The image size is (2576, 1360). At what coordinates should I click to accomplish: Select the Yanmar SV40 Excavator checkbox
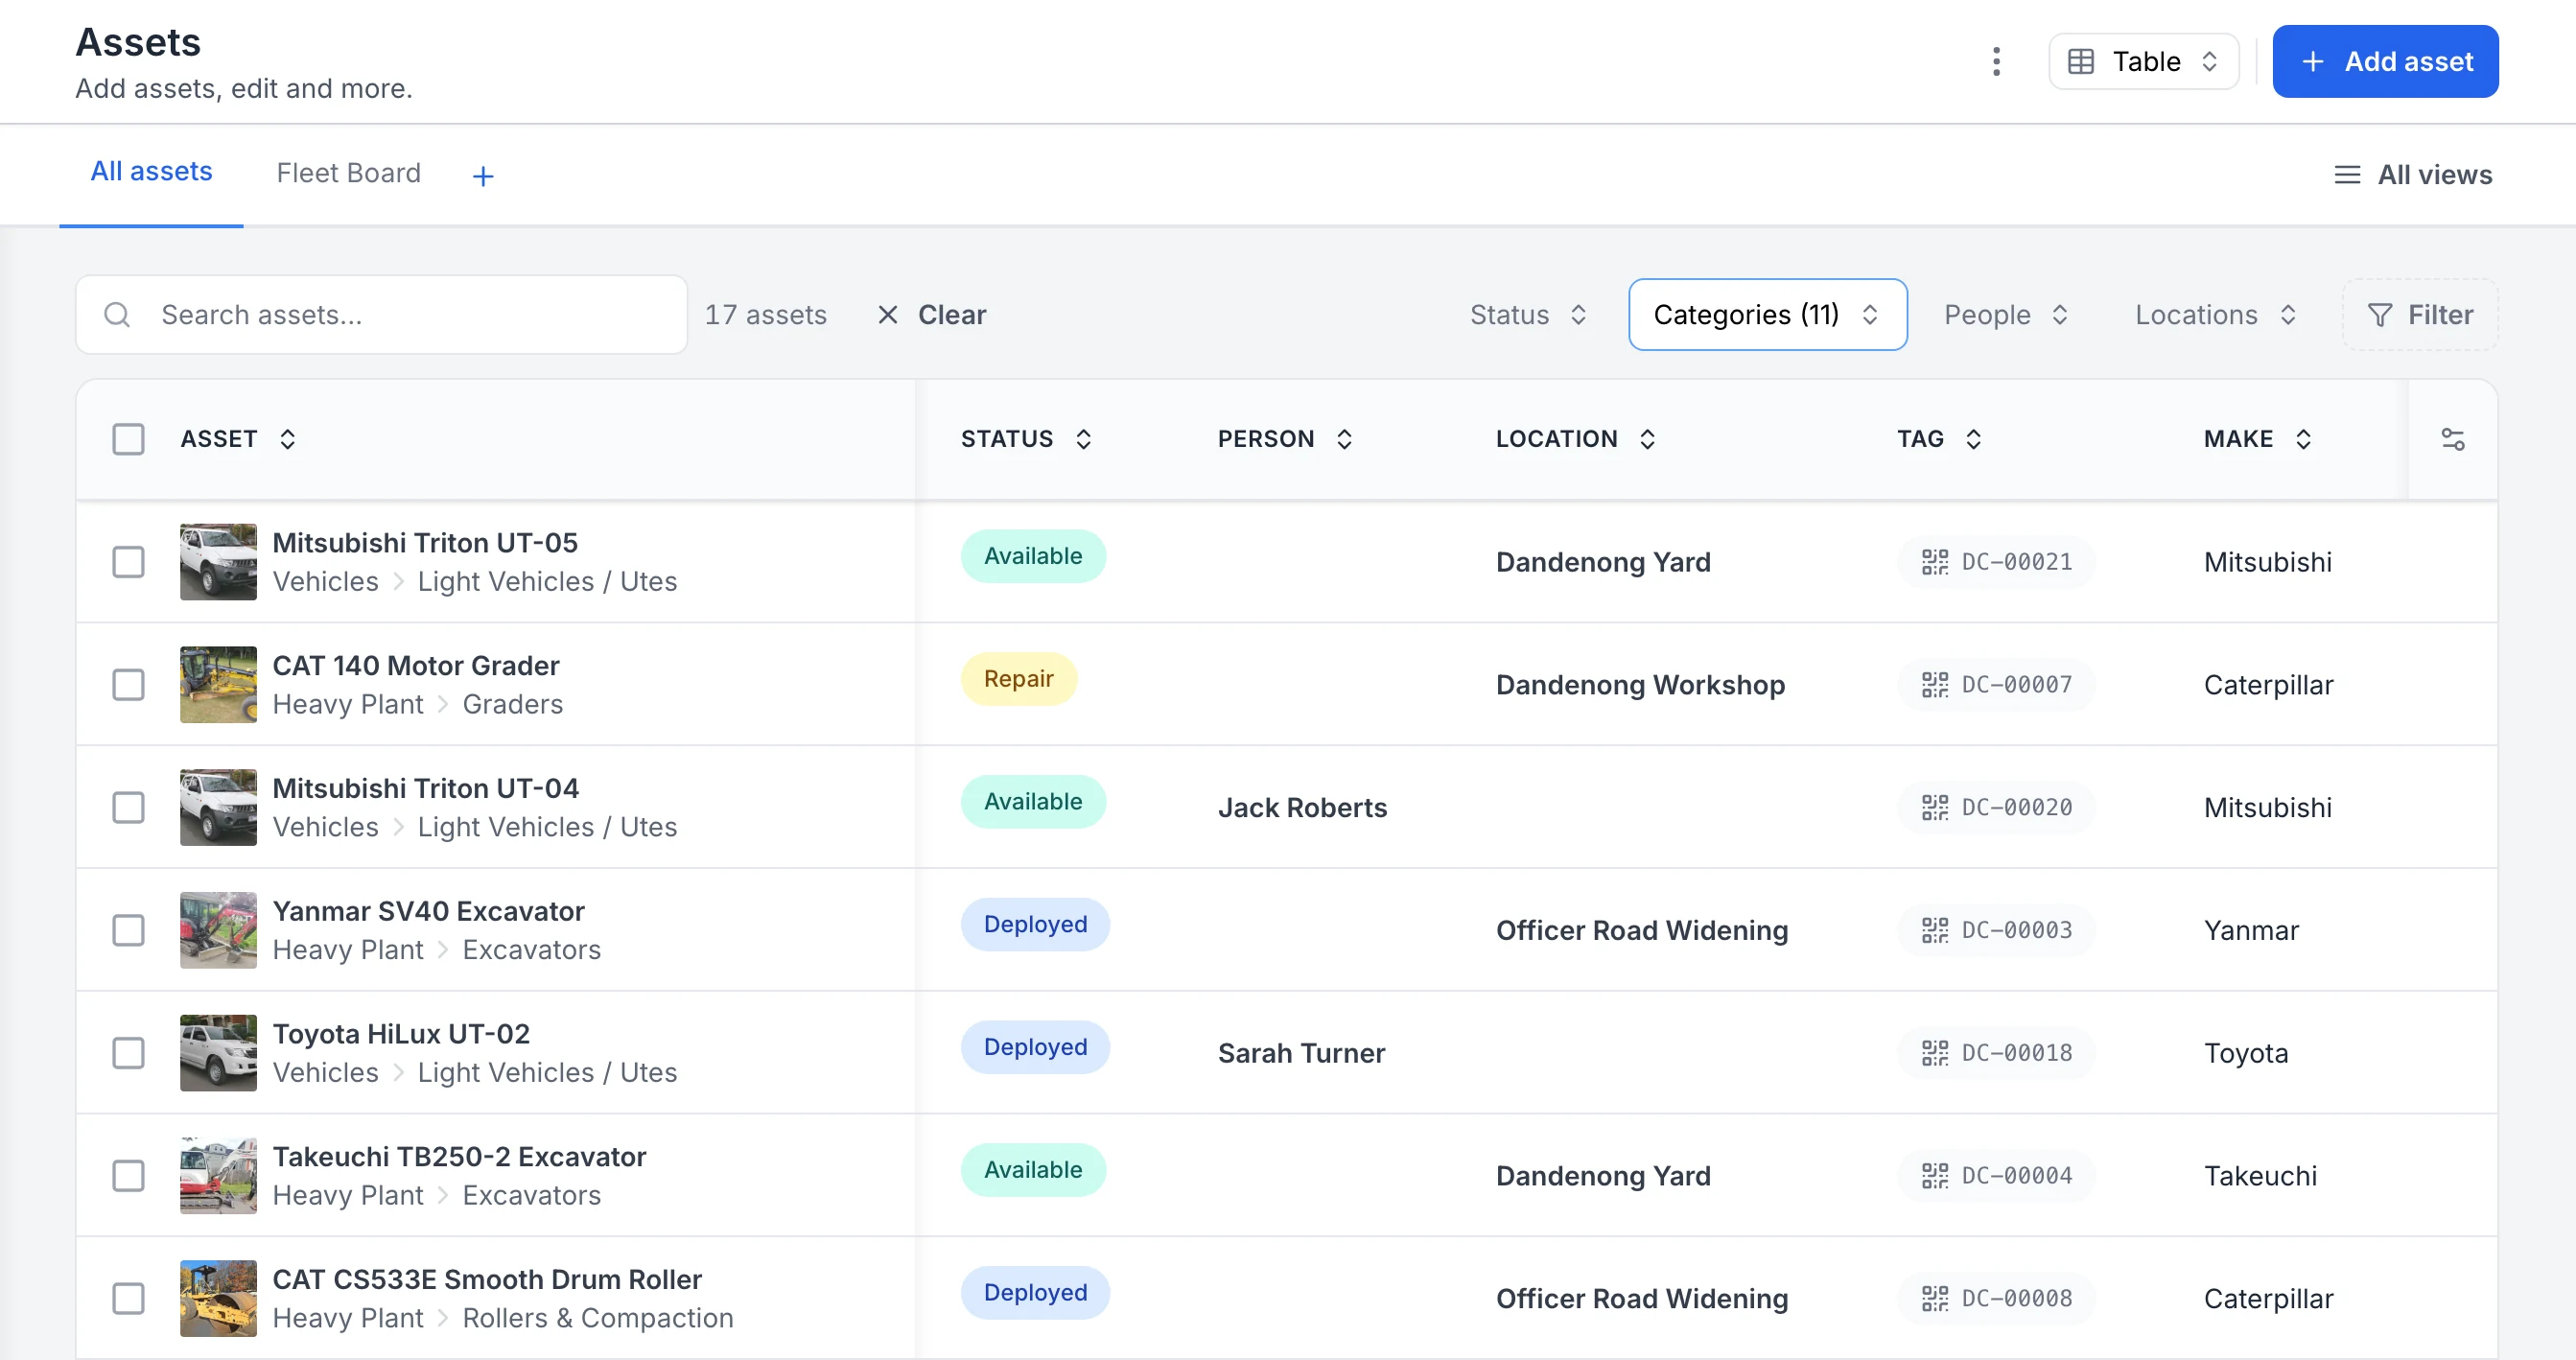click(x=128, y=930)
